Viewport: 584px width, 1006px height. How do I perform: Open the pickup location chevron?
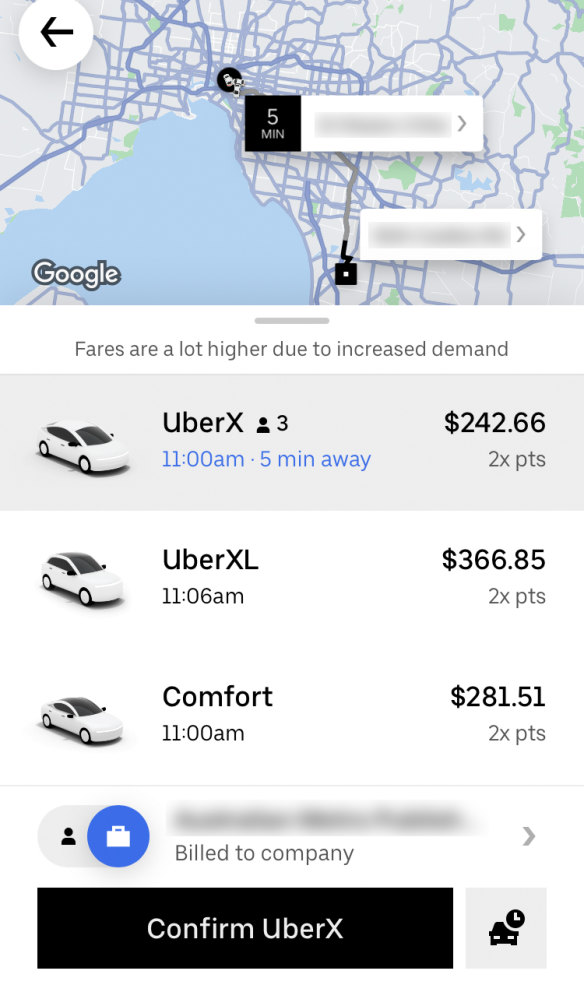(x=462, y=124)
